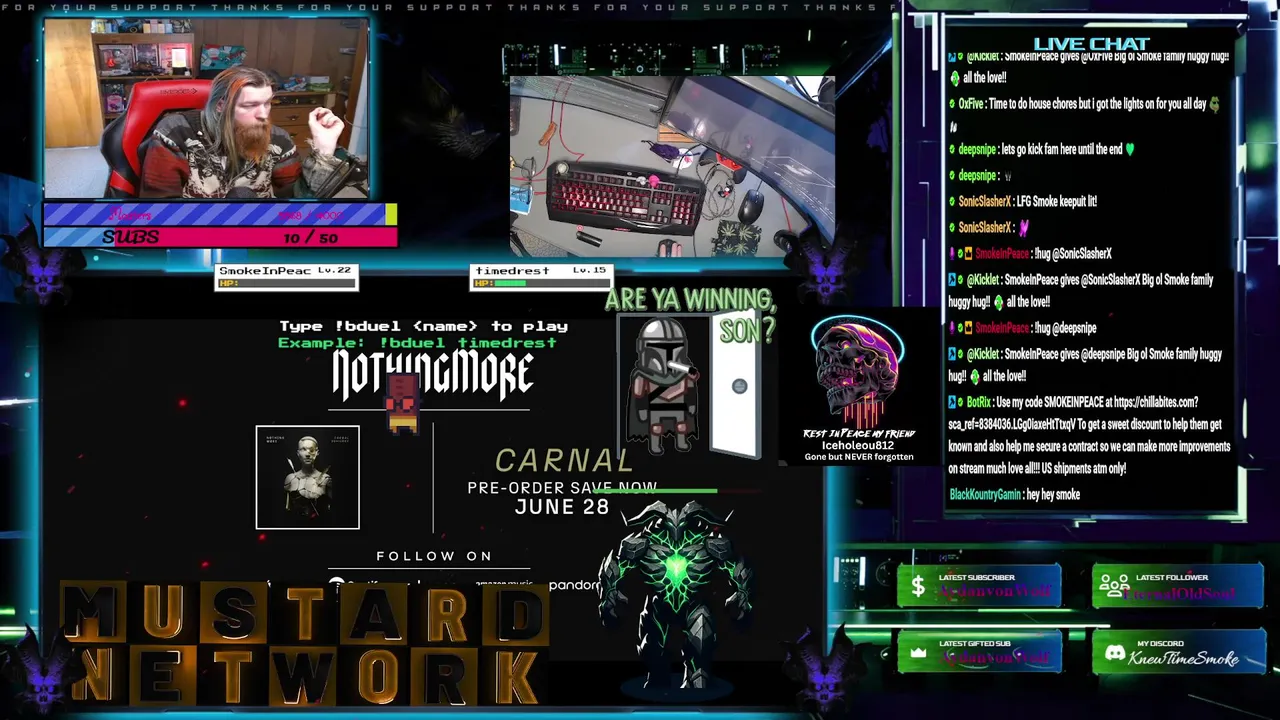This screenshot has height=720, width=1280.
Task: Click the crown icon for Latest Gifted Sub
Action: pyautogui.click(x=917, y=652)
